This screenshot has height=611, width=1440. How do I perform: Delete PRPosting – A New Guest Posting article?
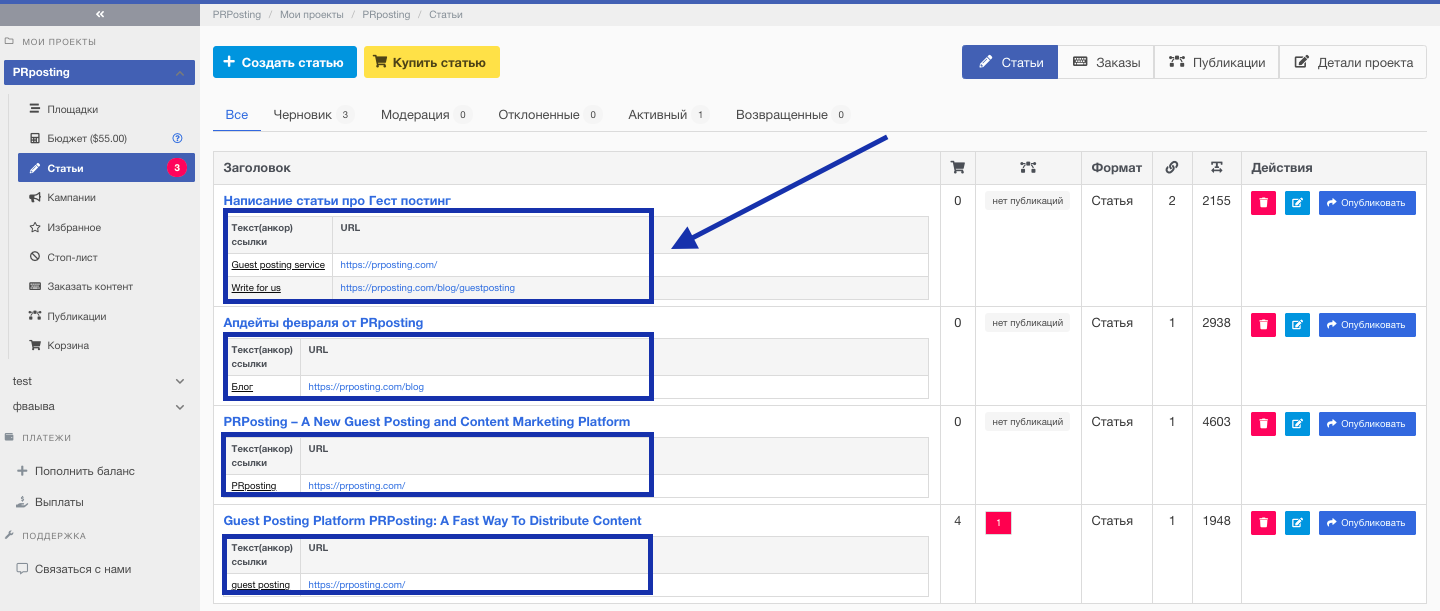coord(1264,424)
